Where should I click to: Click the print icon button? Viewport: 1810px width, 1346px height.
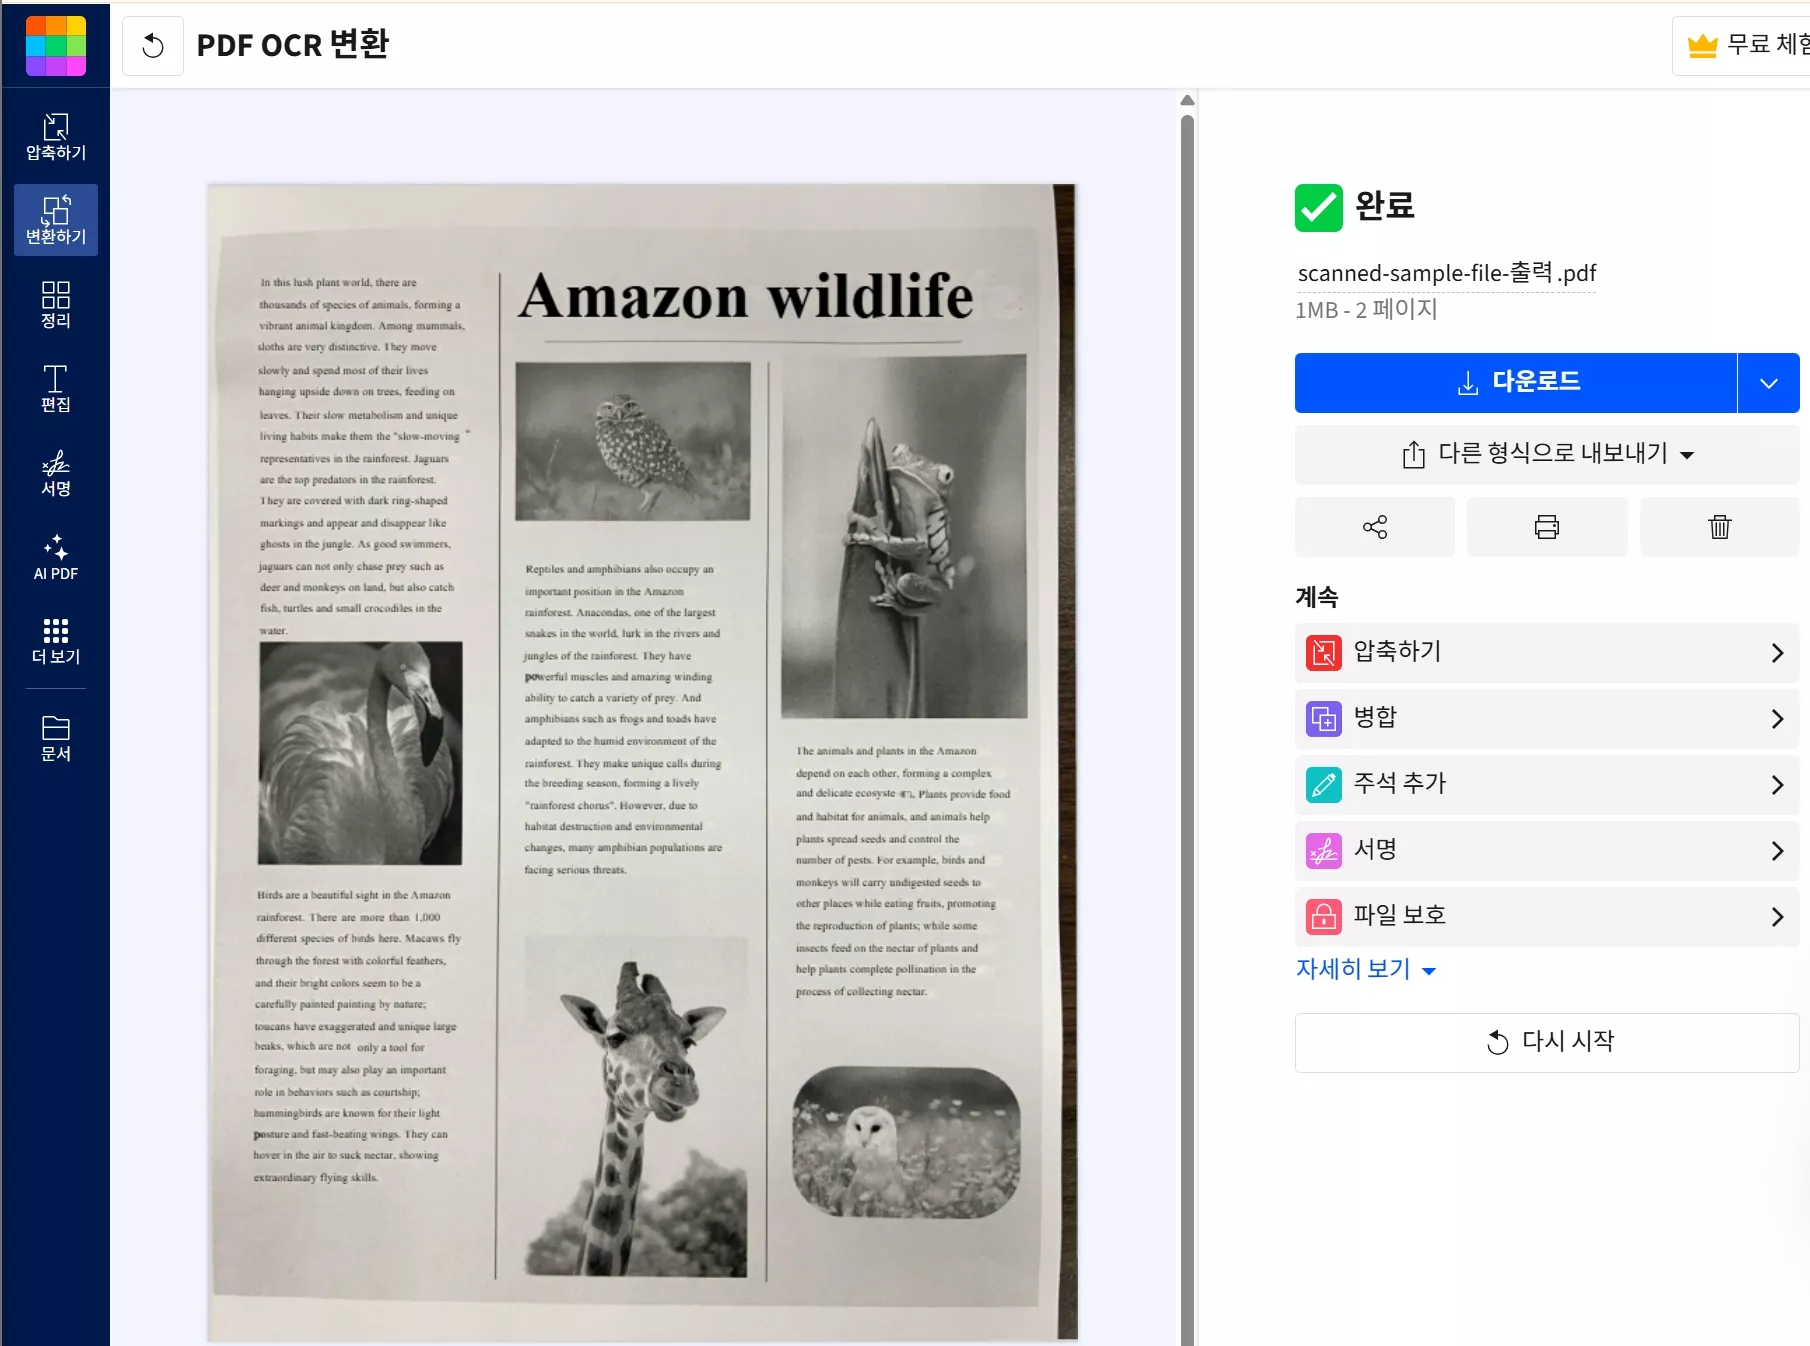point(1547,527)
